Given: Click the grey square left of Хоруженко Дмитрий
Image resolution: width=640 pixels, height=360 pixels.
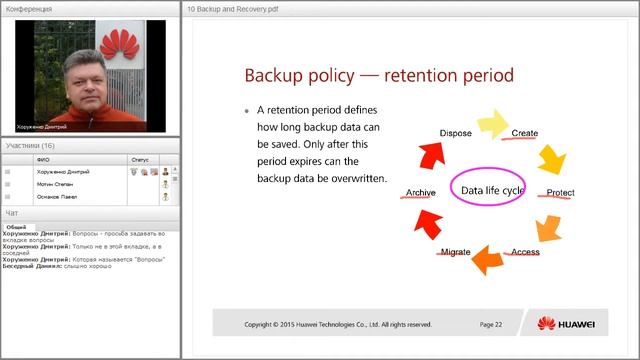Looking at the screenshot, I should pos(7,172).
